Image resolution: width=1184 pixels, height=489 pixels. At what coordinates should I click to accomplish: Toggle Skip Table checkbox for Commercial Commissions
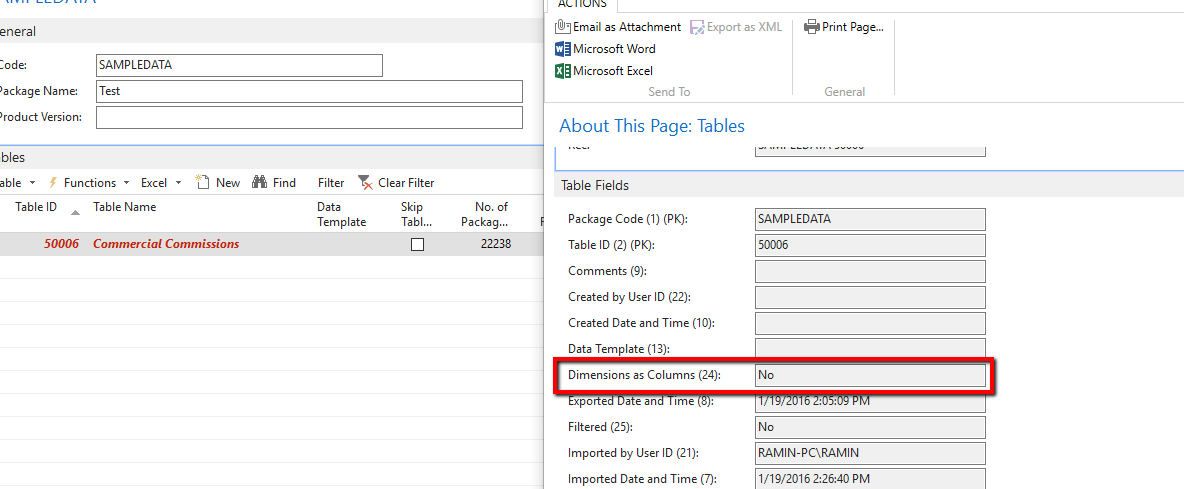tap(418, 245)
